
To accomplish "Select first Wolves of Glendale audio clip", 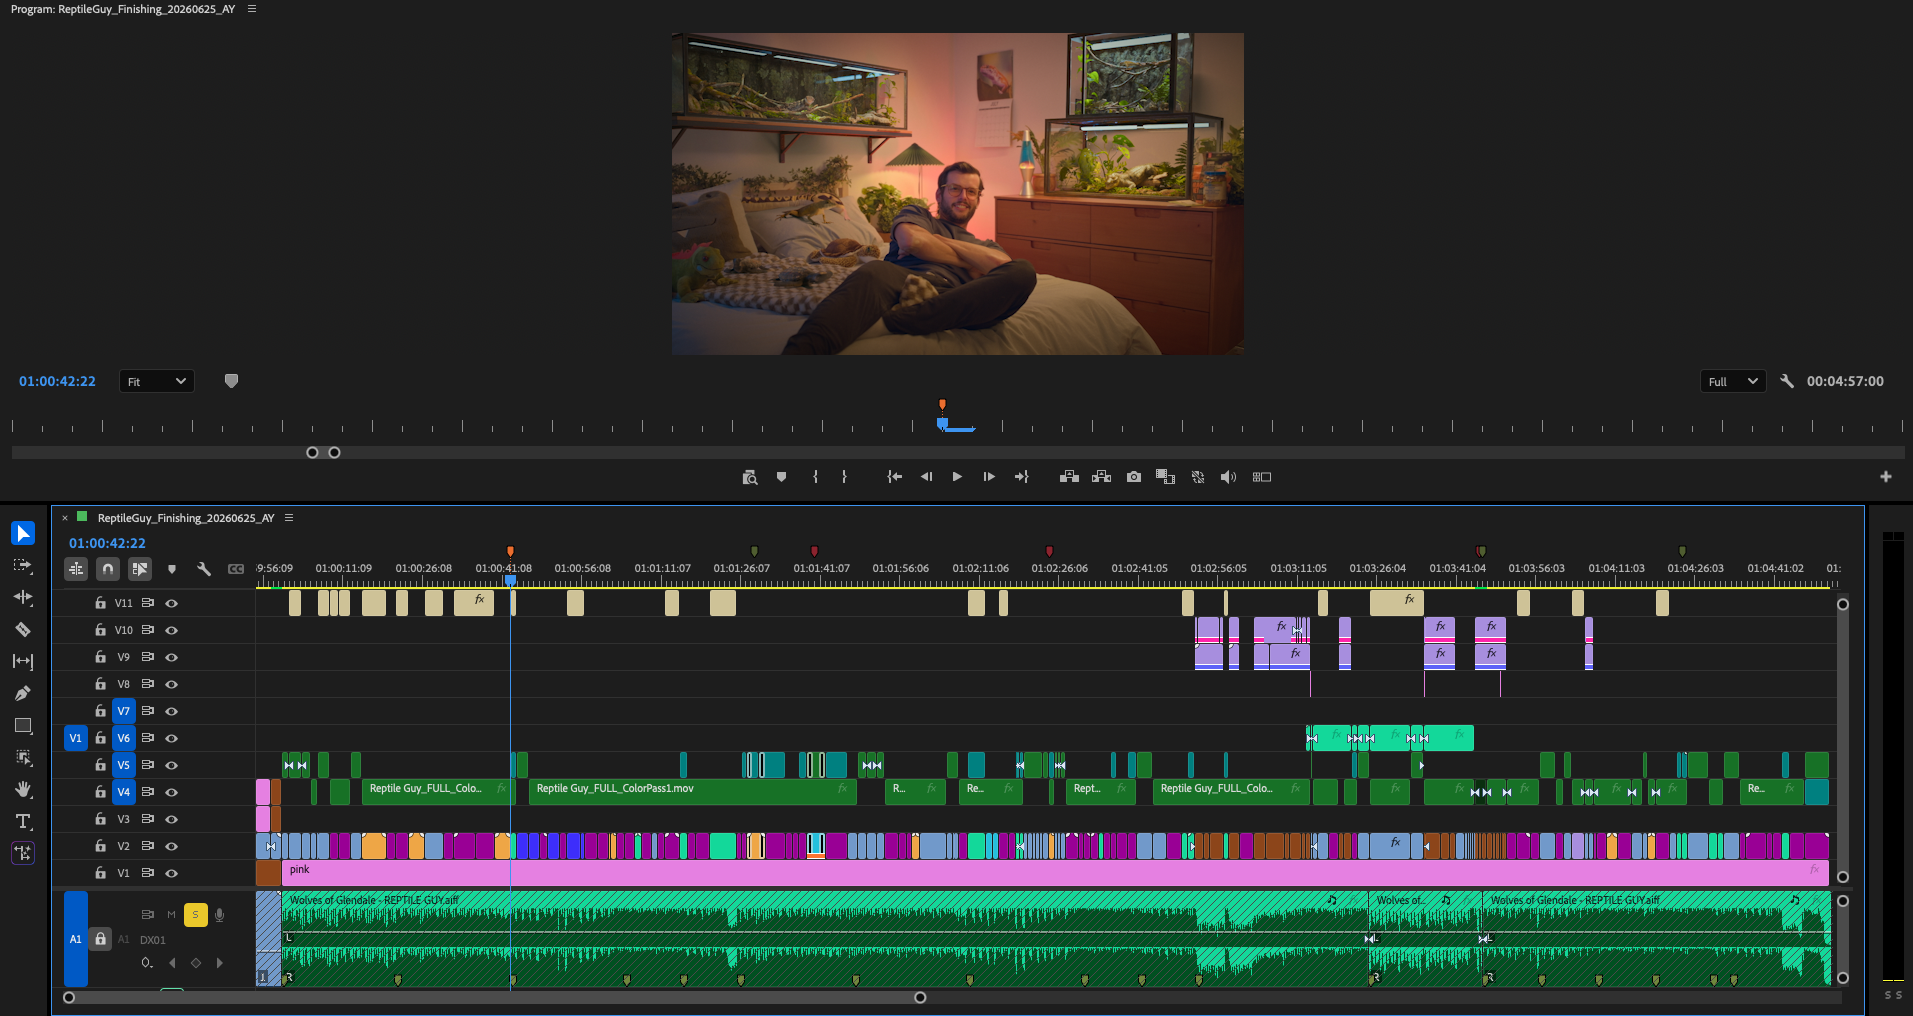I will 825,939.
